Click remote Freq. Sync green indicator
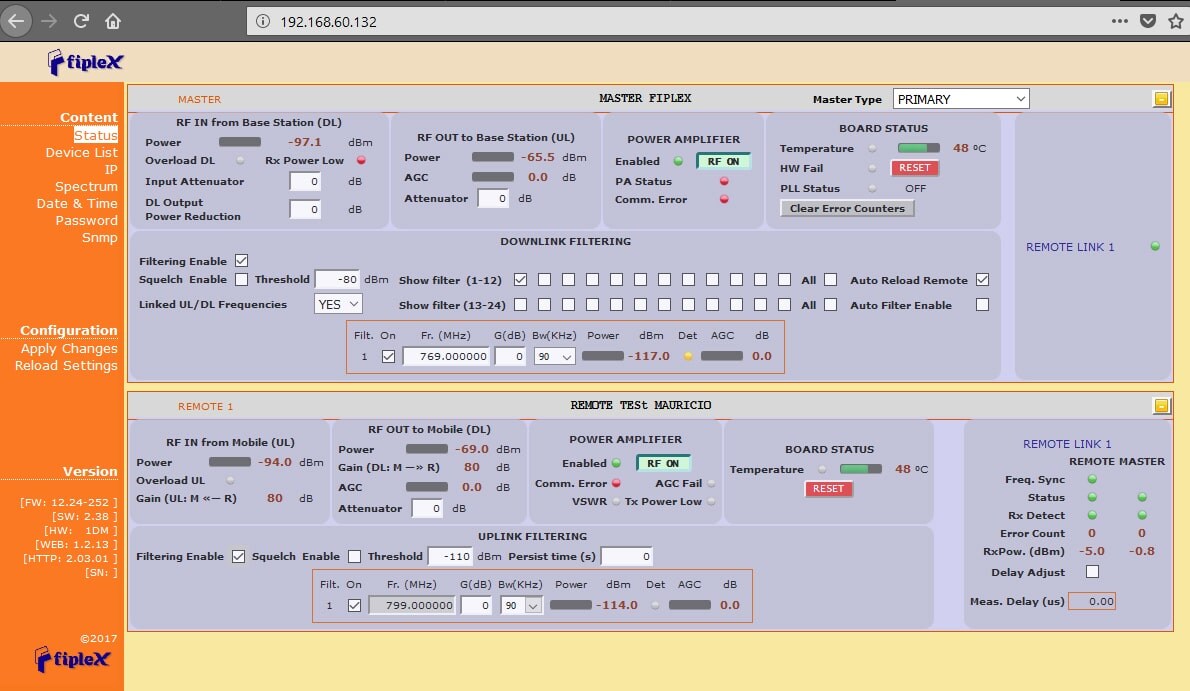Viewport: 1190px width, 691px height. (1092, 479)
